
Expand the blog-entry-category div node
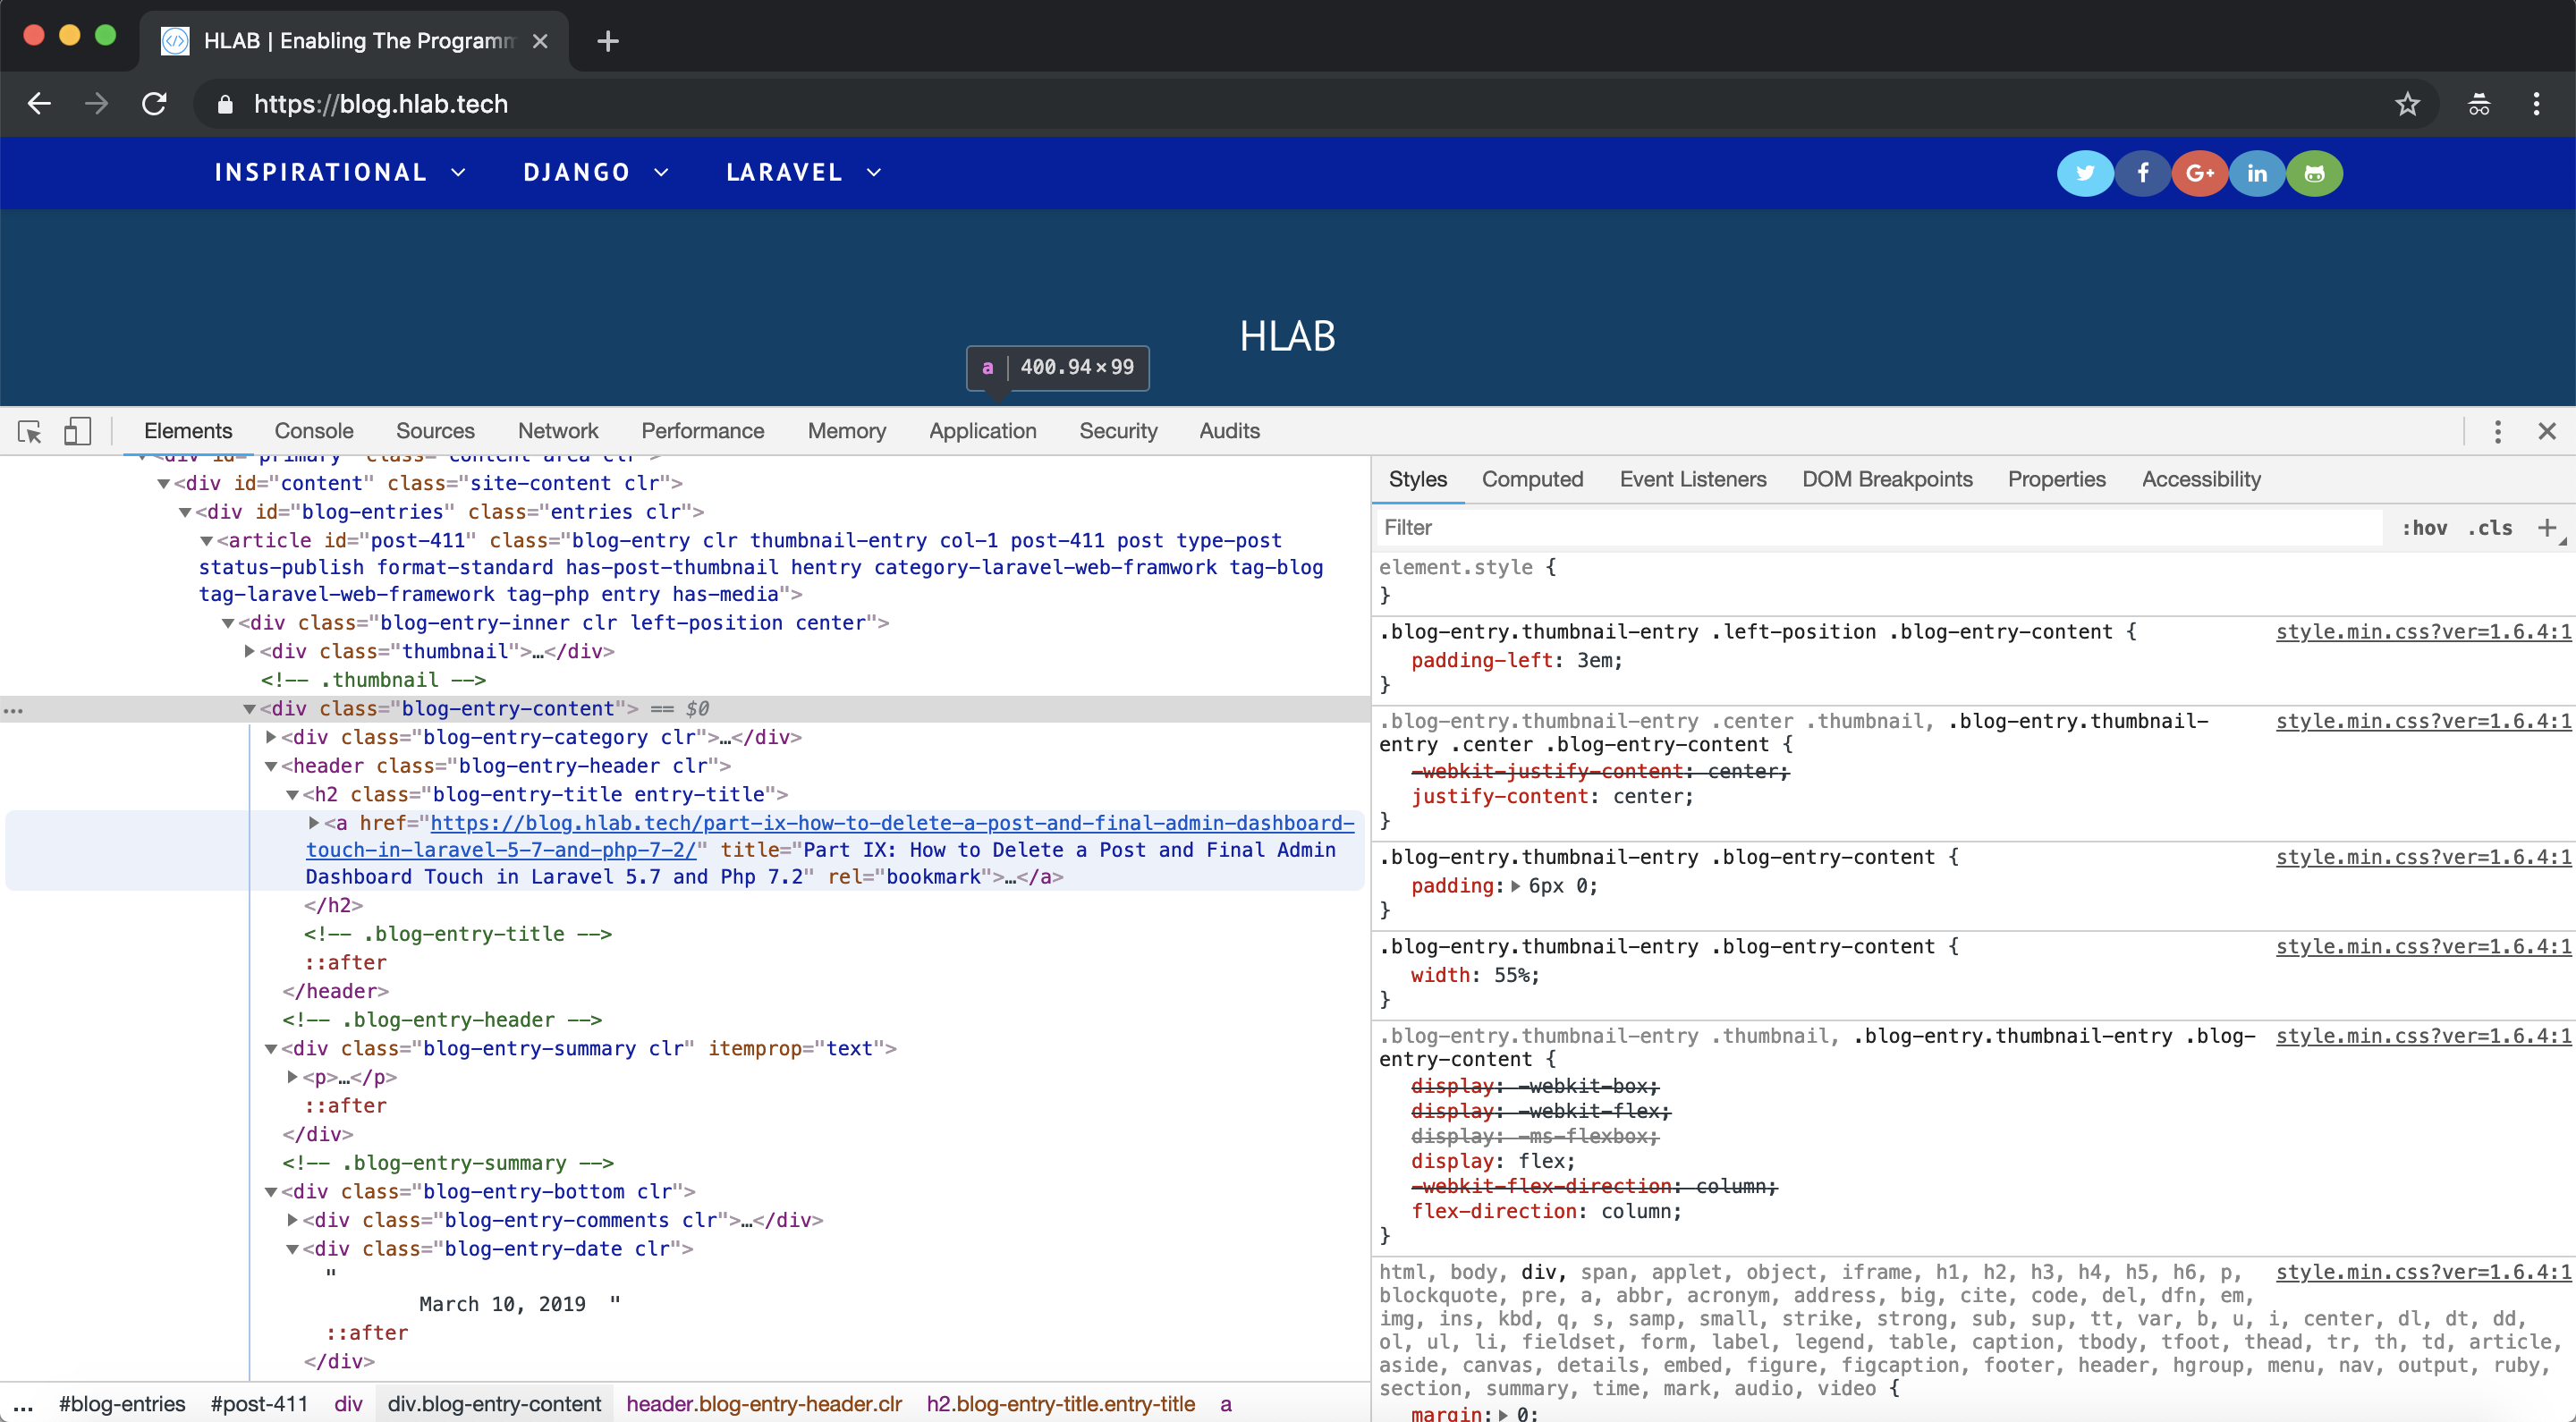[x=271, y=737]
